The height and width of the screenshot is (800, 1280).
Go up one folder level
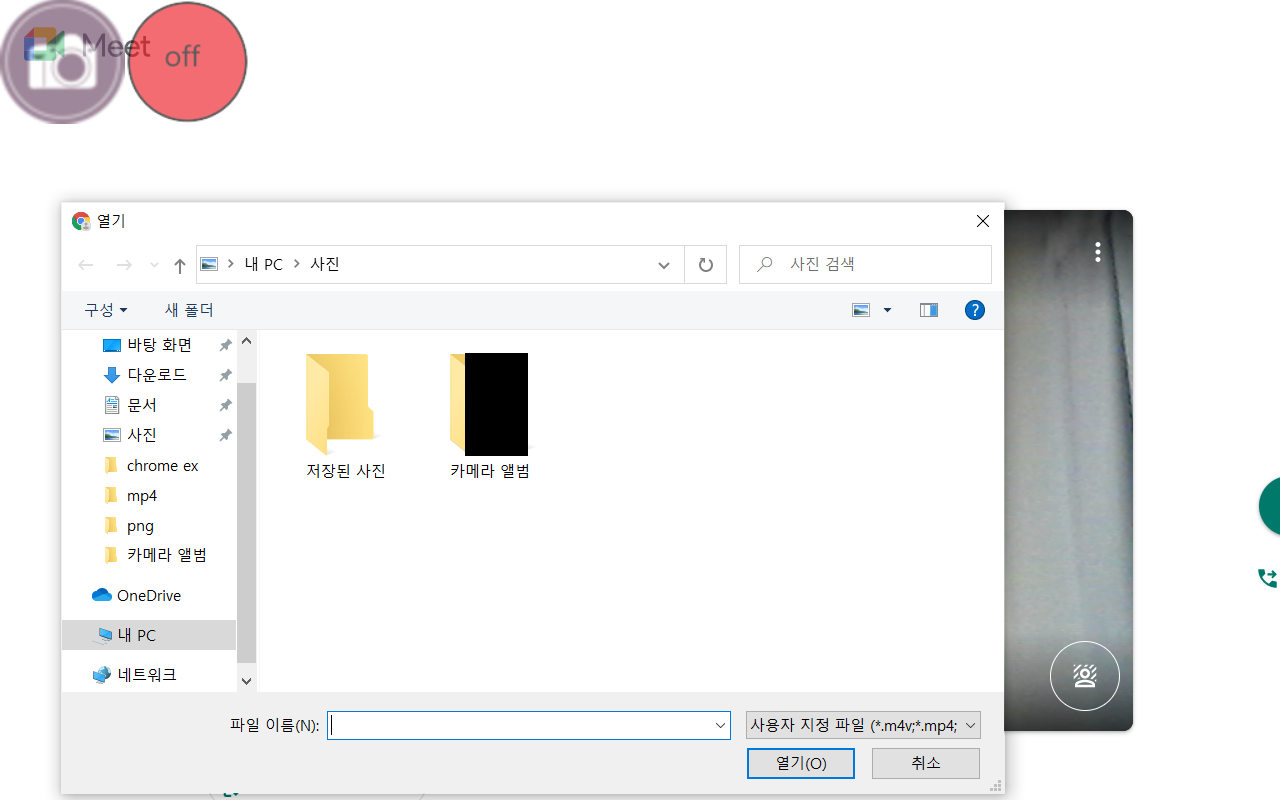[180, 265]
